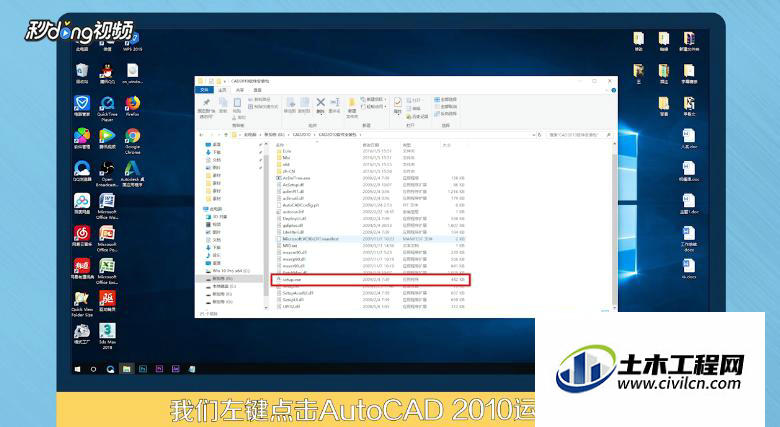780x427 pixels.
Task: Go back with the Explorer back arrow
Action: 201,135
